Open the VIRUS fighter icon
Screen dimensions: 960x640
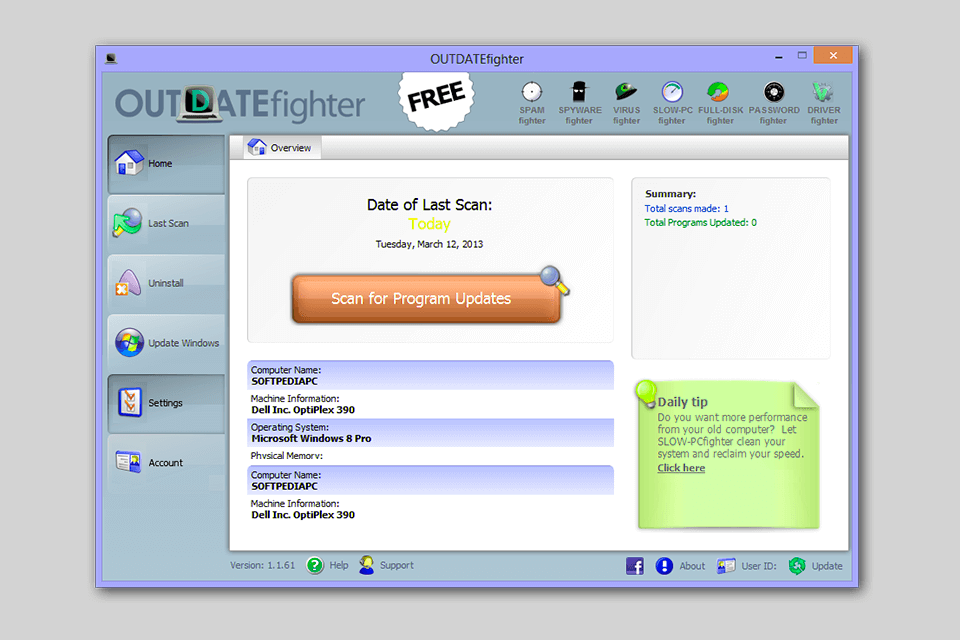(626, 103)
